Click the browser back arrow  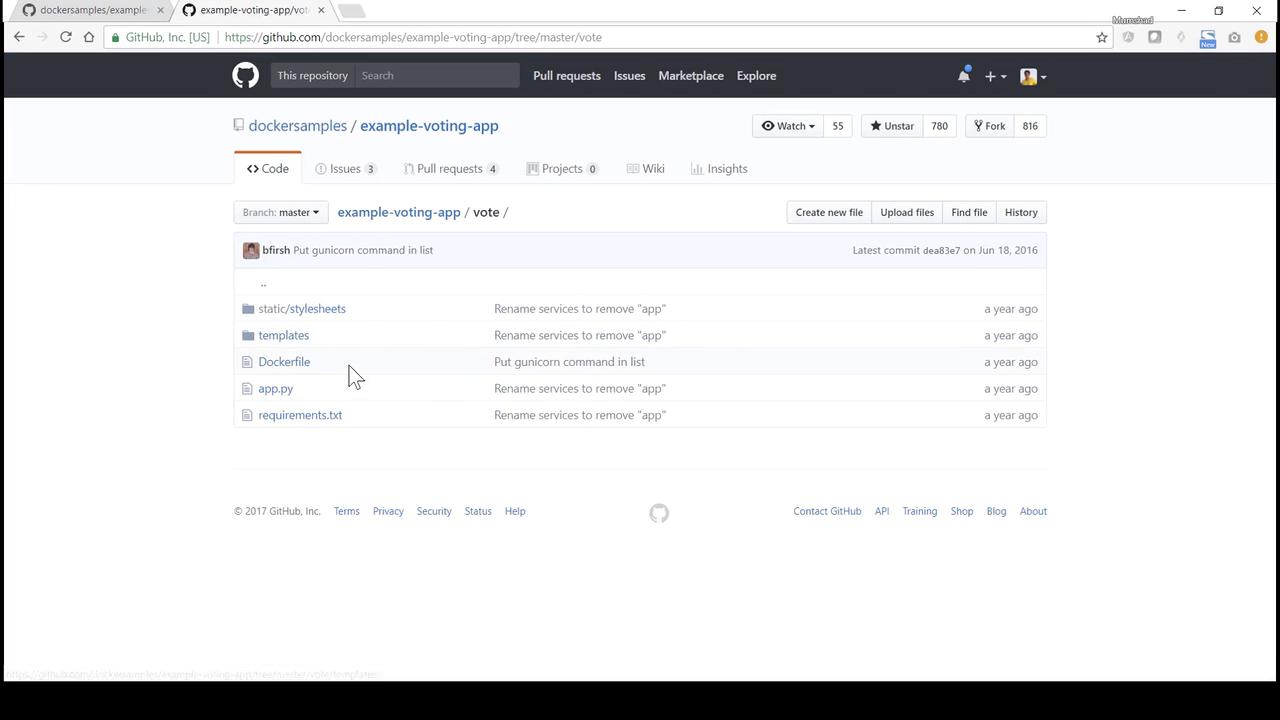pos(19,37)
